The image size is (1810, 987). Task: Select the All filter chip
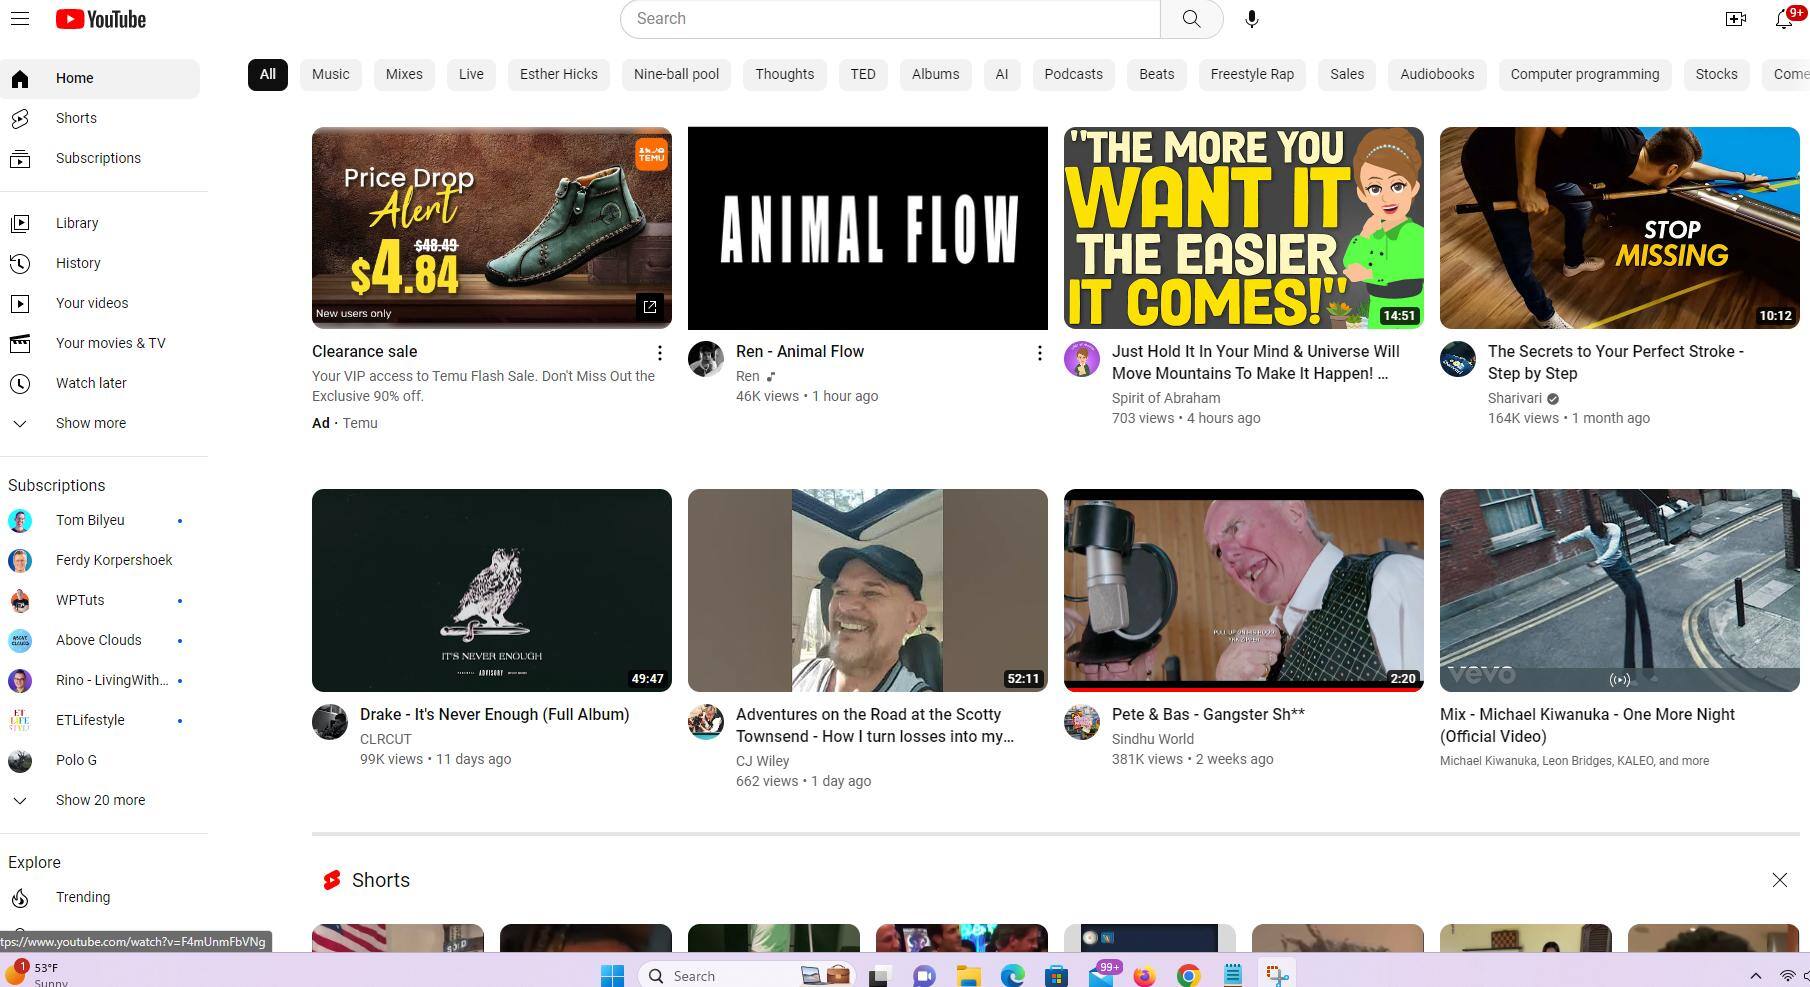pos(267,74)
